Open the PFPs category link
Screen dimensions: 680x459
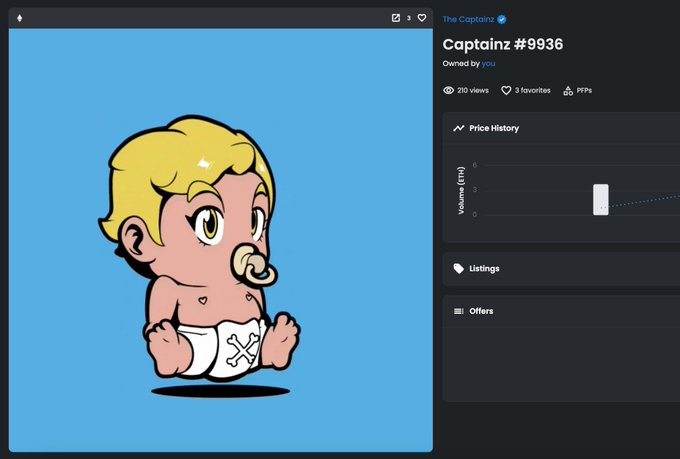(x=584, y=90)
